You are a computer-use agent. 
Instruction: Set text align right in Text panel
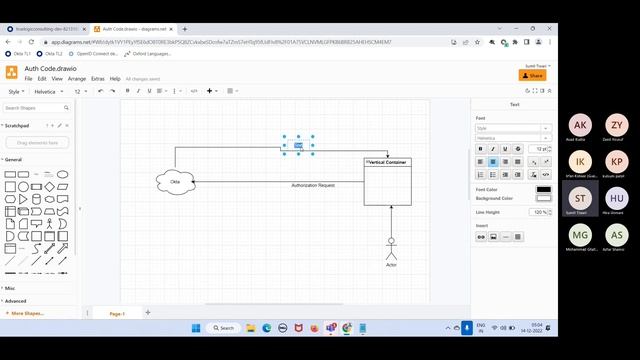tap(505, 162)
